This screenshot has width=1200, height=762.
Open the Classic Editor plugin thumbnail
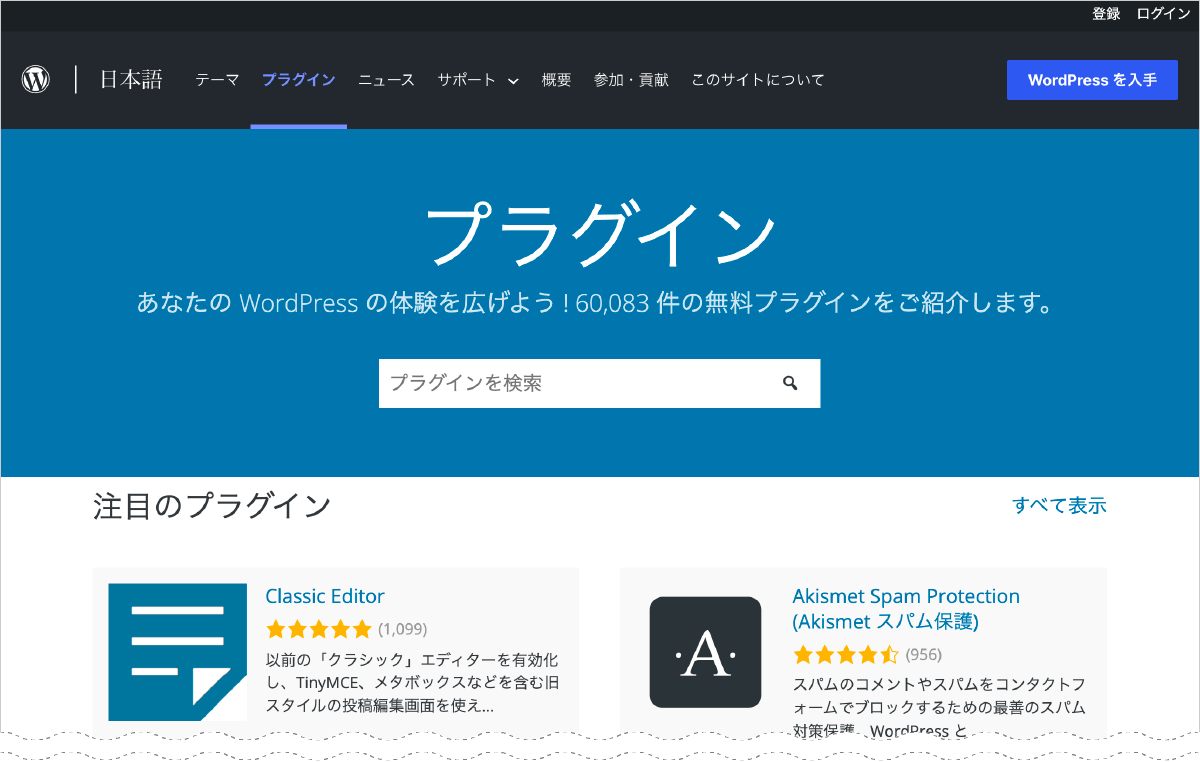[177, 652]
